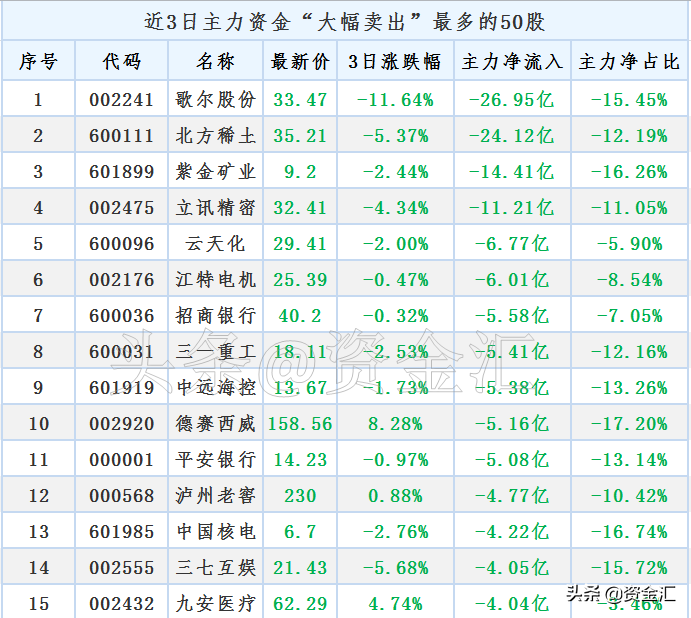Select stock code 601919
Viewport: 691px width, 618px height.
point(122,388)
